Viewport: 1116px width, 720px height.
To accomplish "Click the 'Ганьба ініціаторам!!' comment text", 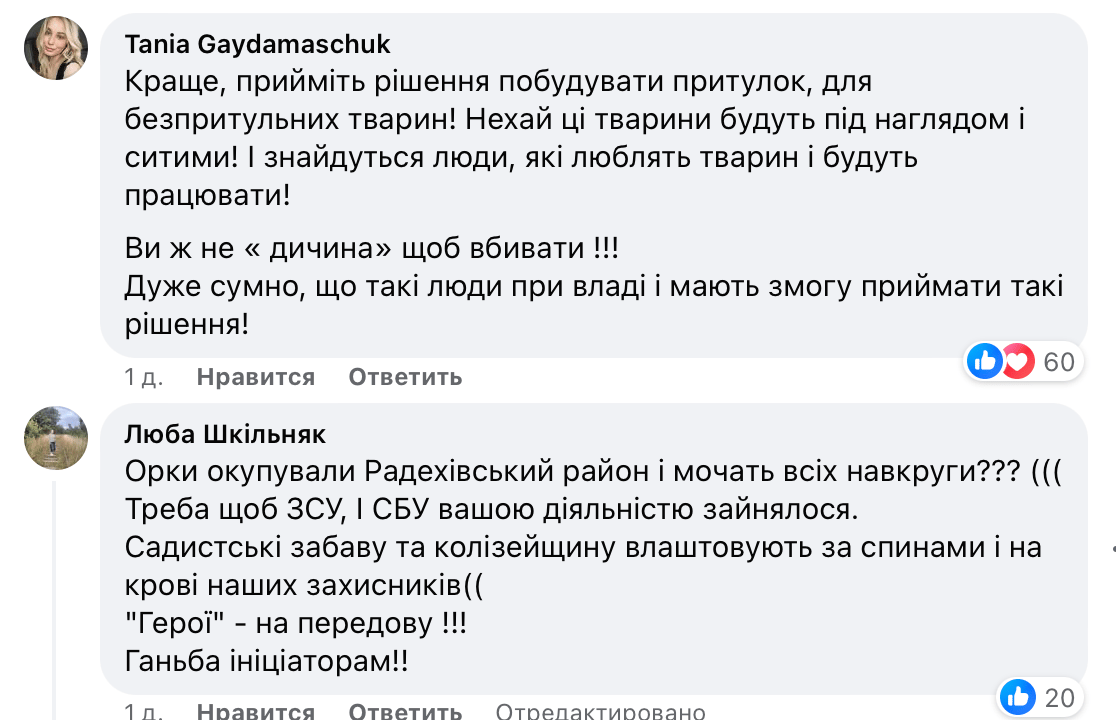I will click(x=267, y=662).
